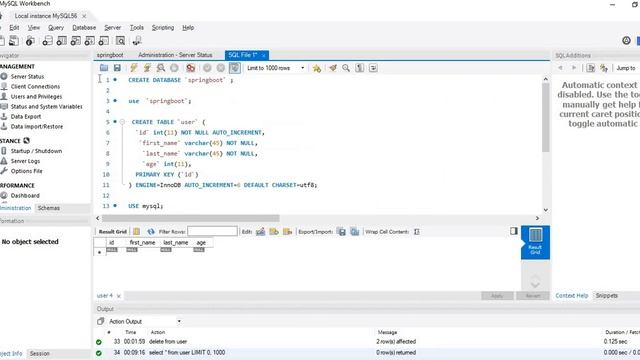The height and width of the screenshot is (360, 640).
Task: Open Users and Privileges
Action: (36, 96)
